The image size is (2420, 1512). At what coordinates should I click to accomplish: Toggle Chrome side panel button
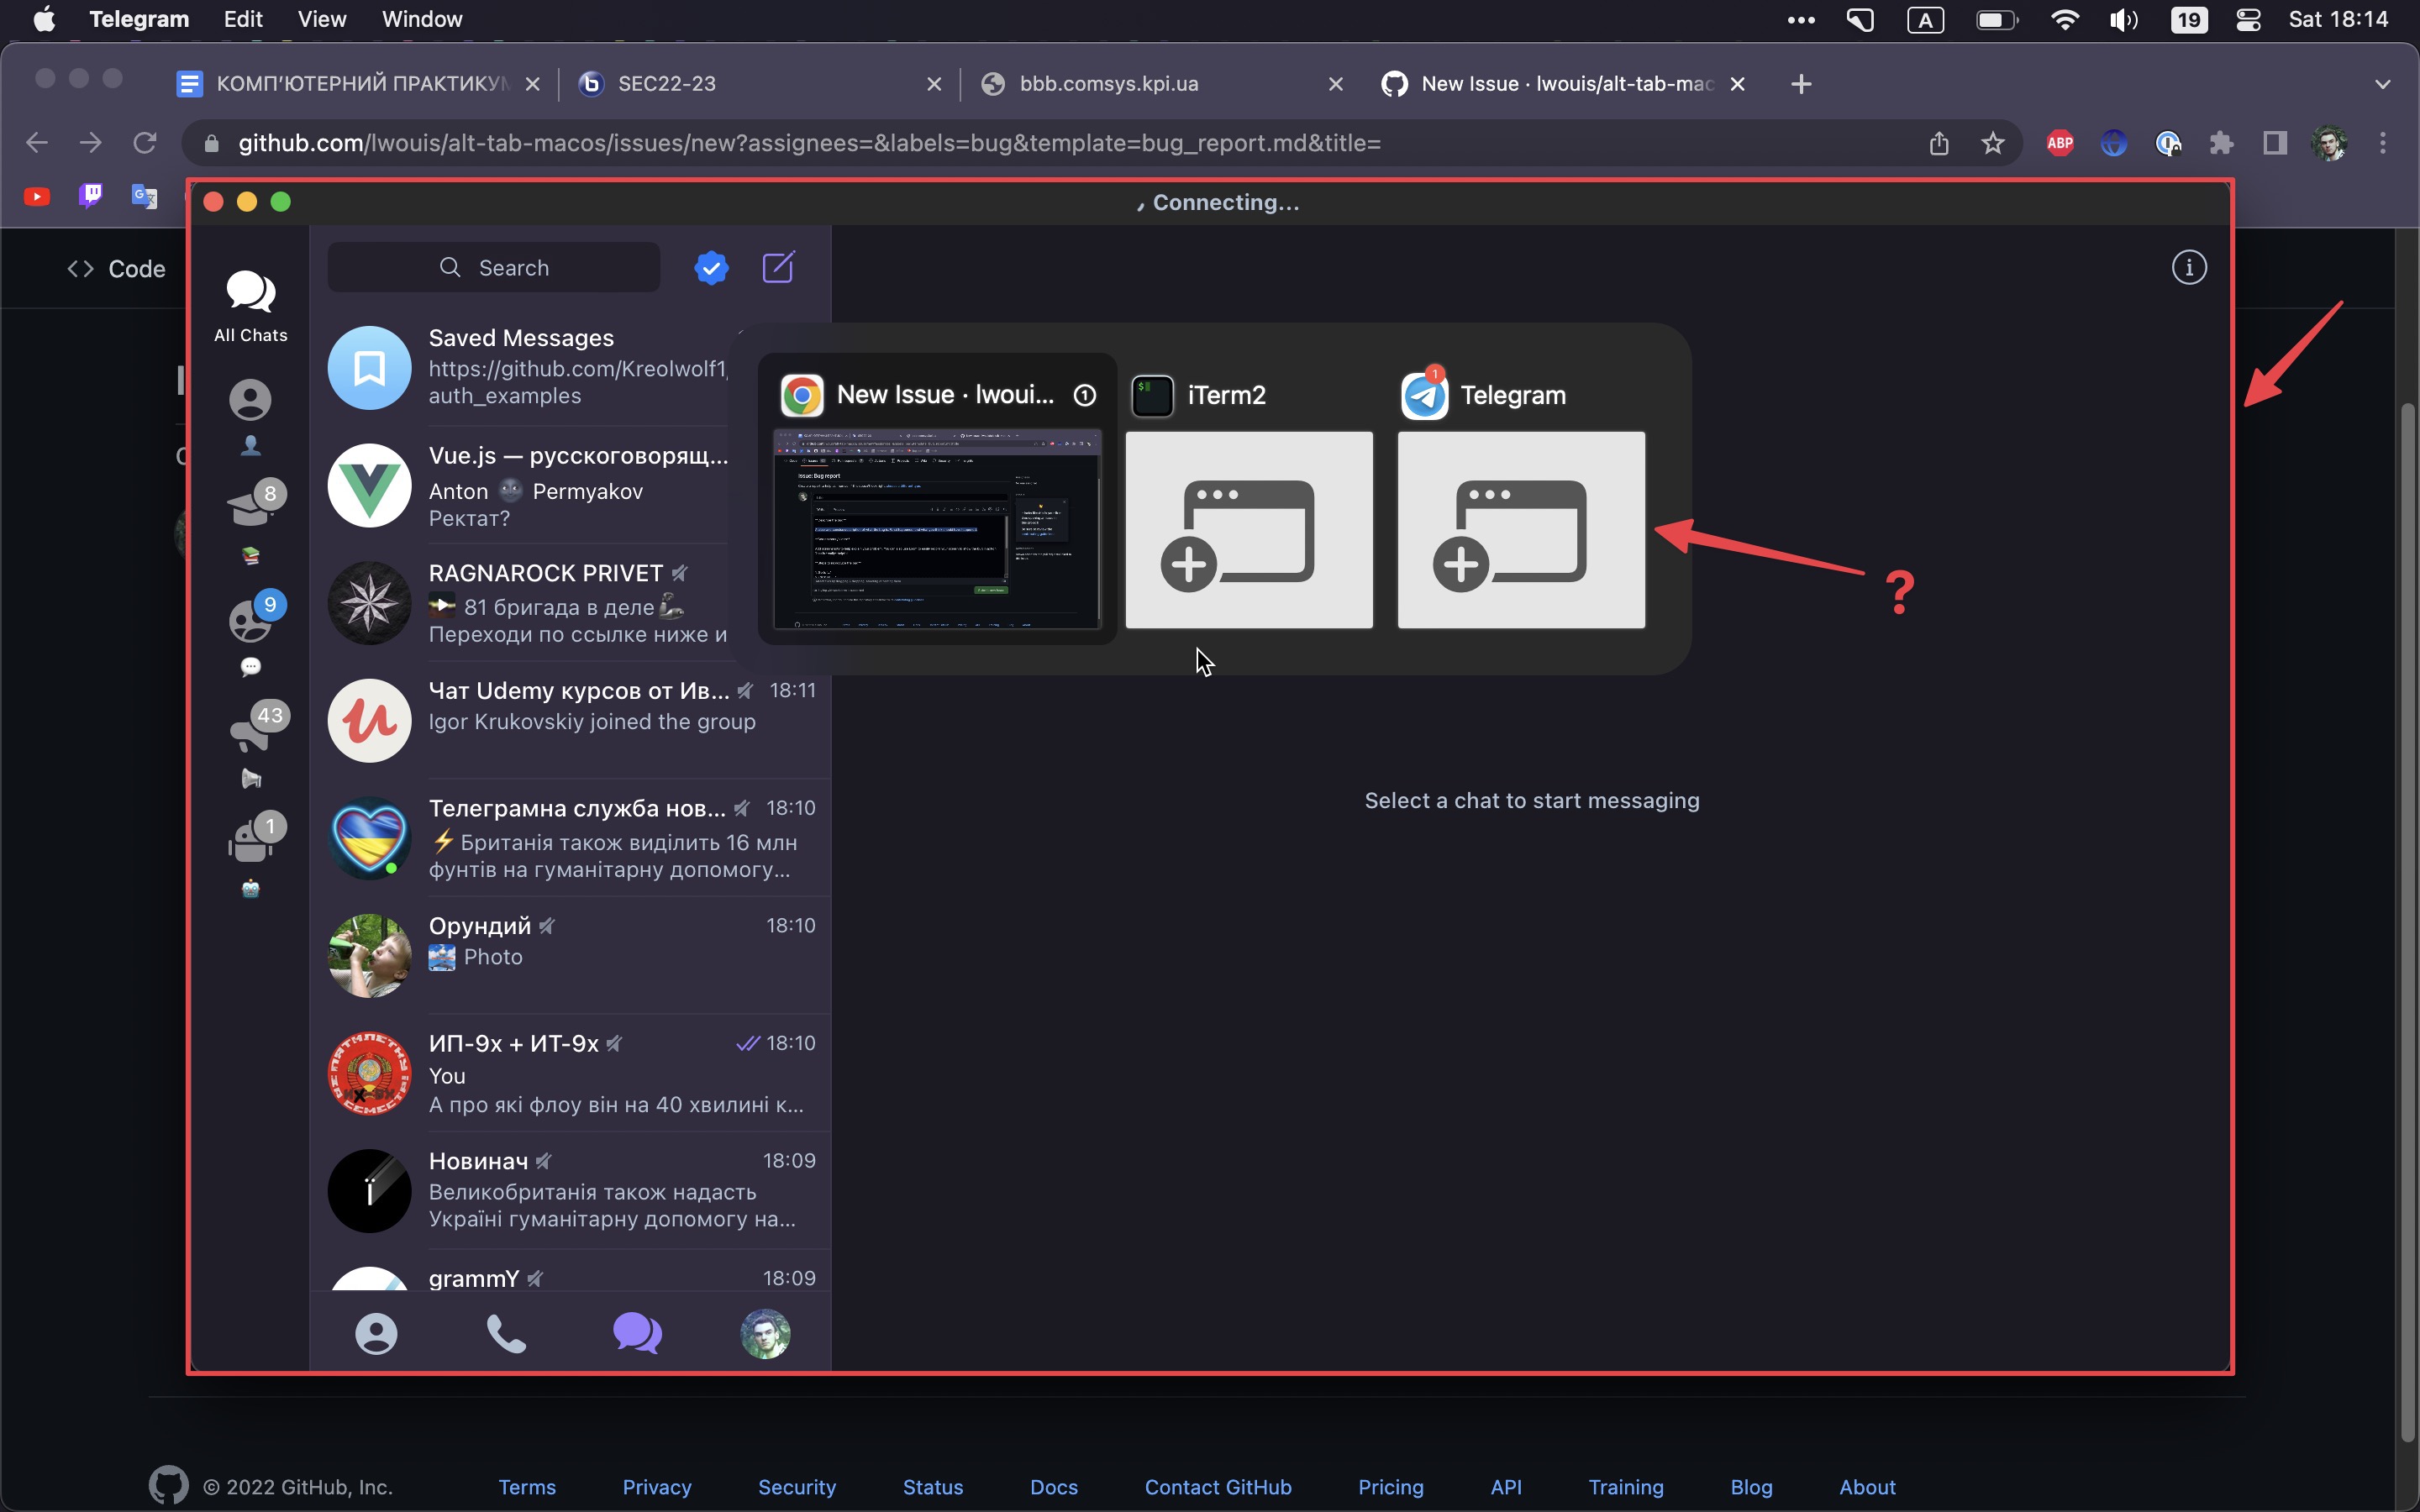[x=2275, y=143]
